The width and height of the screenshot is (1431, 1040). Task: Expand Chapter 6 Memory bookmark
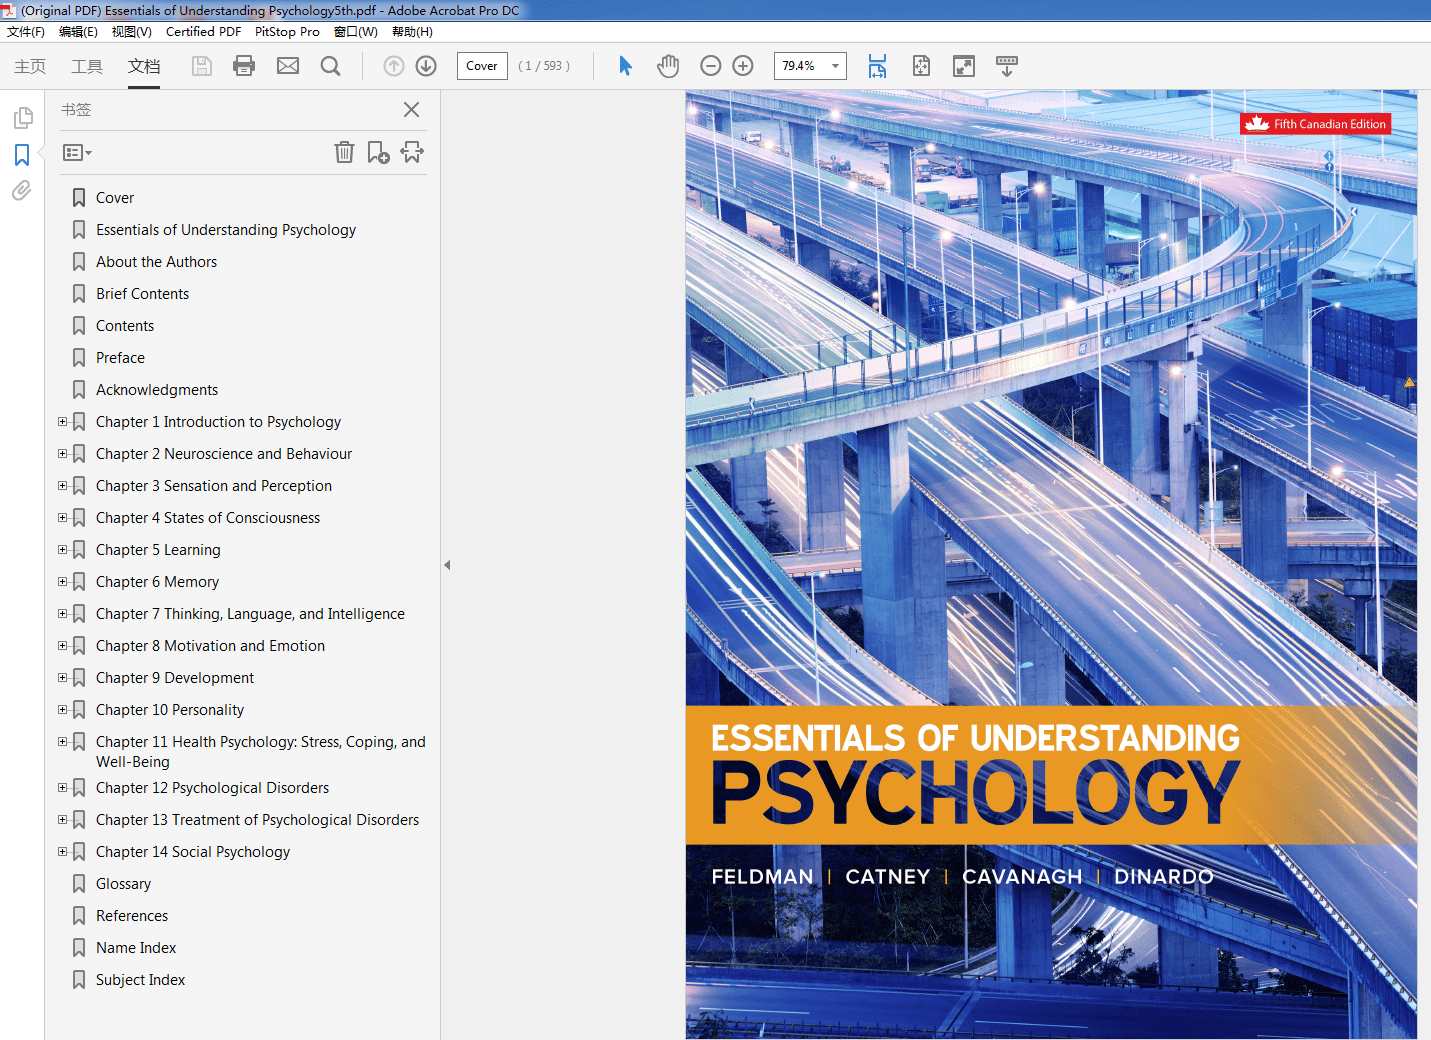pyautogui.click(x=63, y=582)
